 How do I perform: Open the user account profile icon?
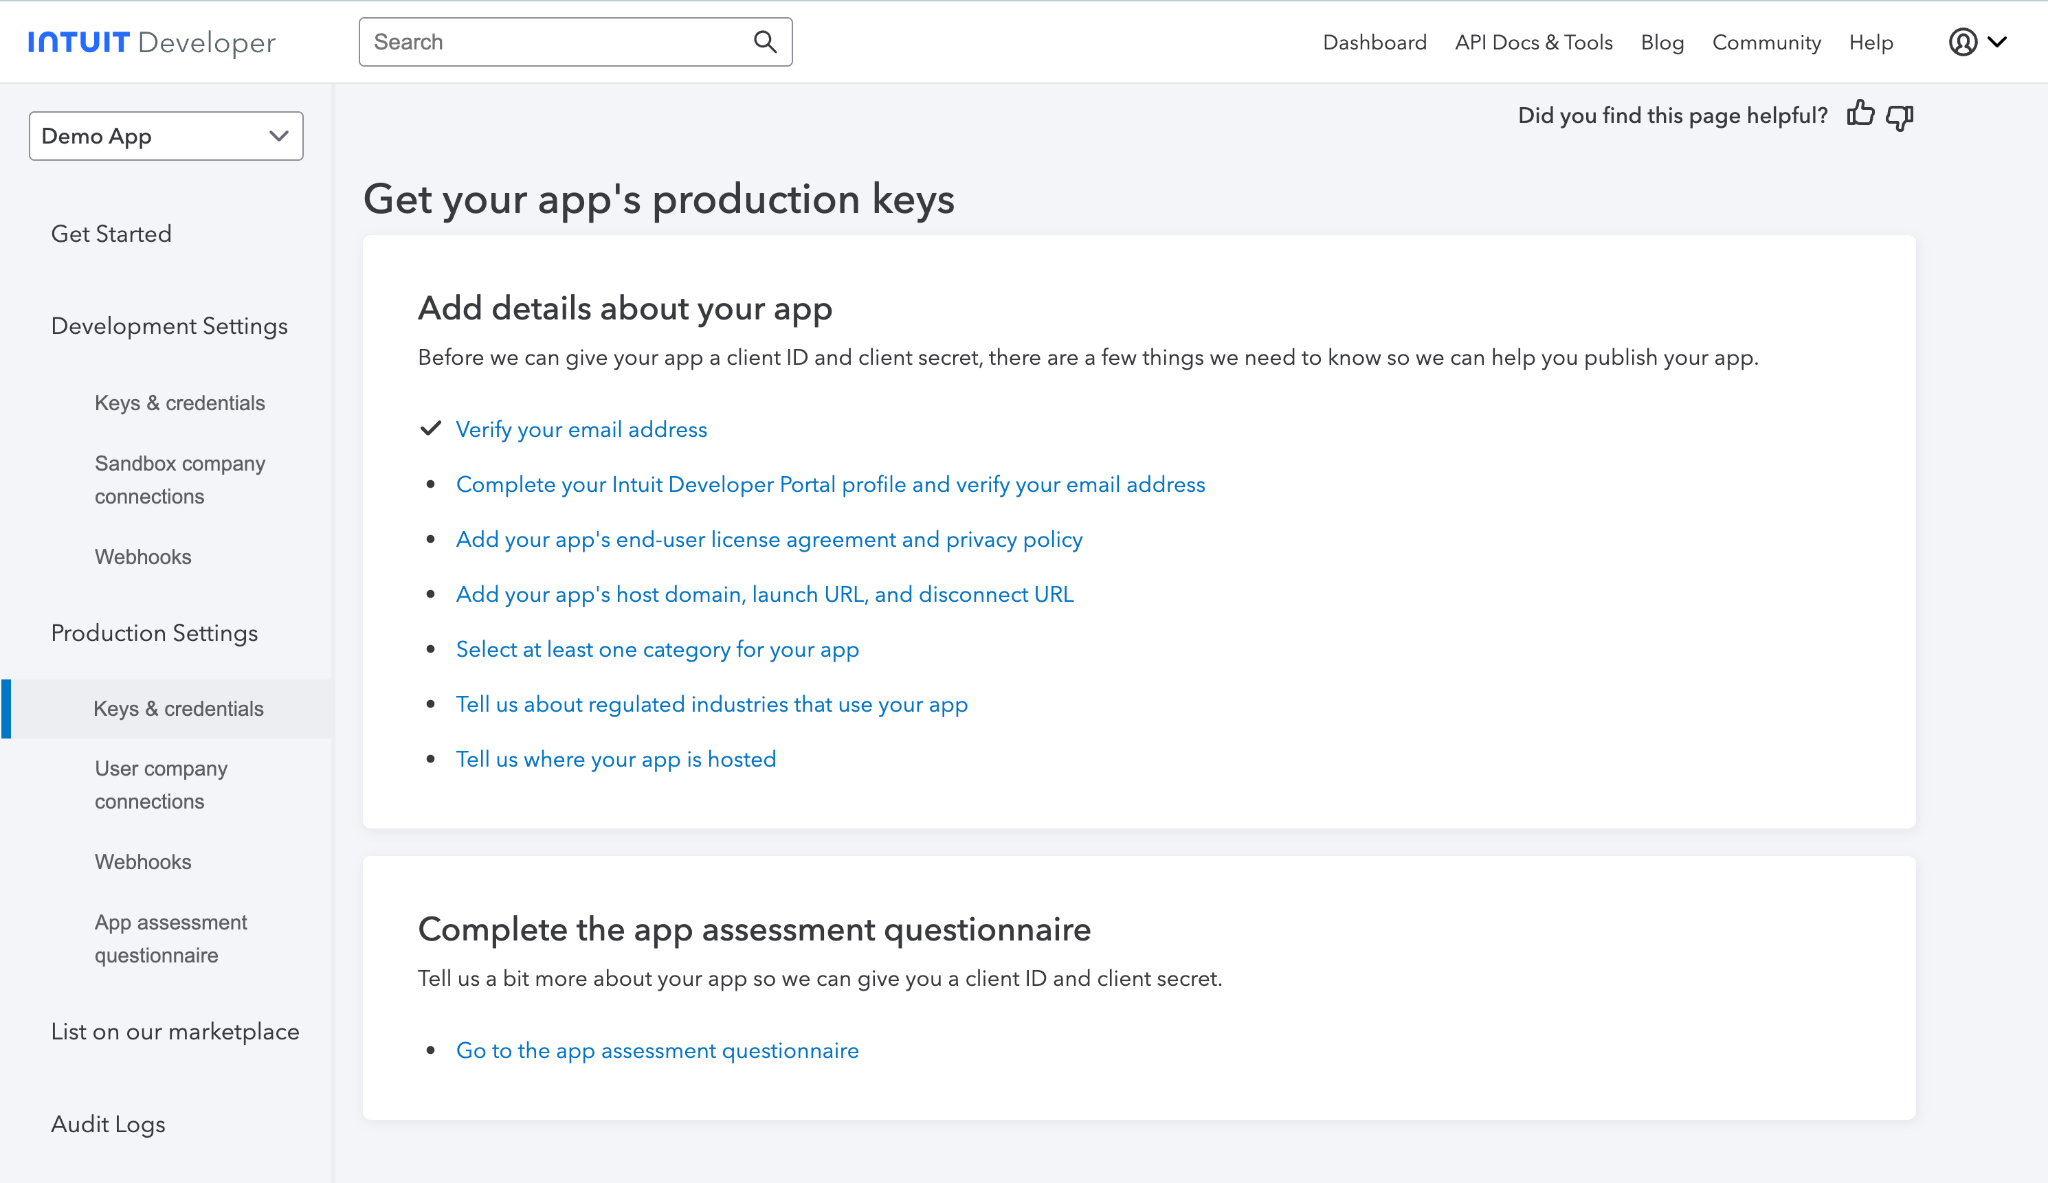[1963, 42]
